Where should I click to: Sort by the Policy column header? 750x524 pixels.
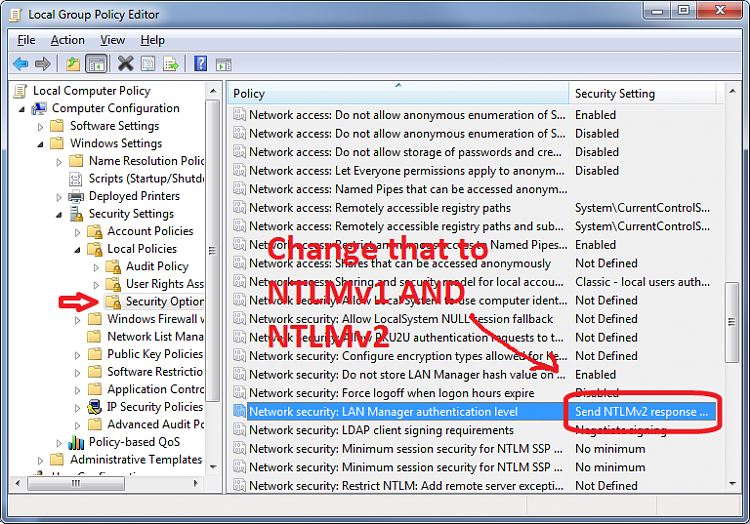click(x=398, y=93)
